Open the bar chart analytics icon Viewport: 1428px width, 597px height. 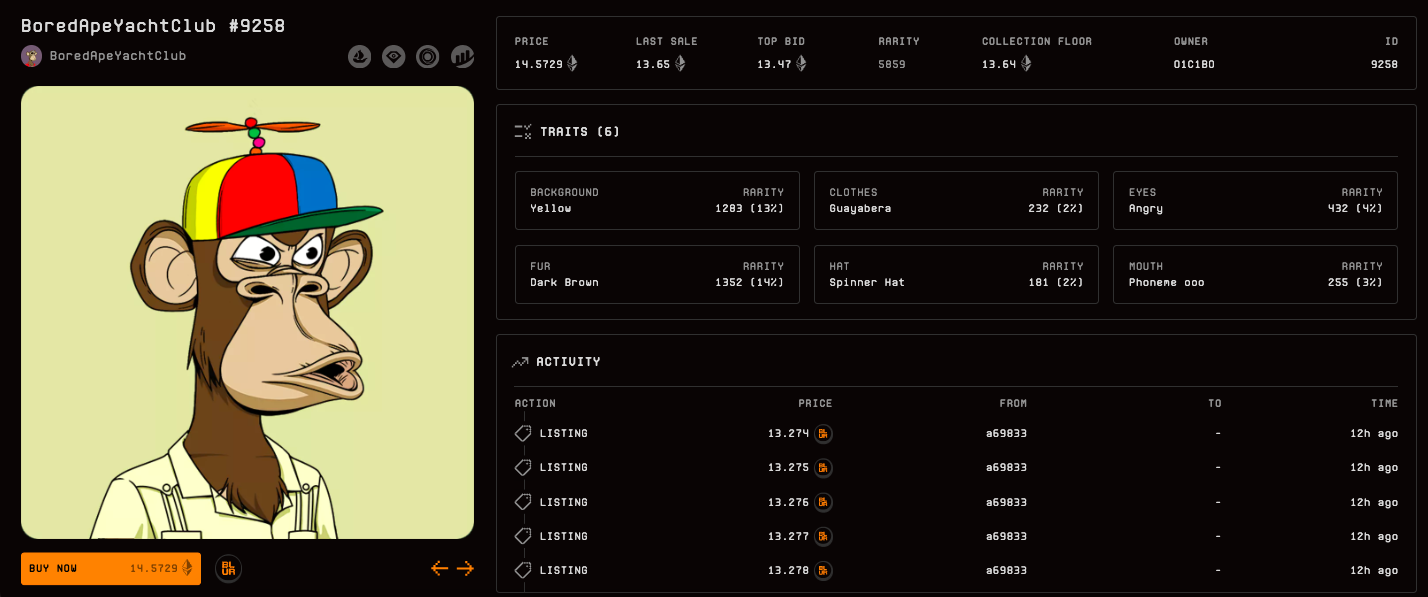(462, 57)
